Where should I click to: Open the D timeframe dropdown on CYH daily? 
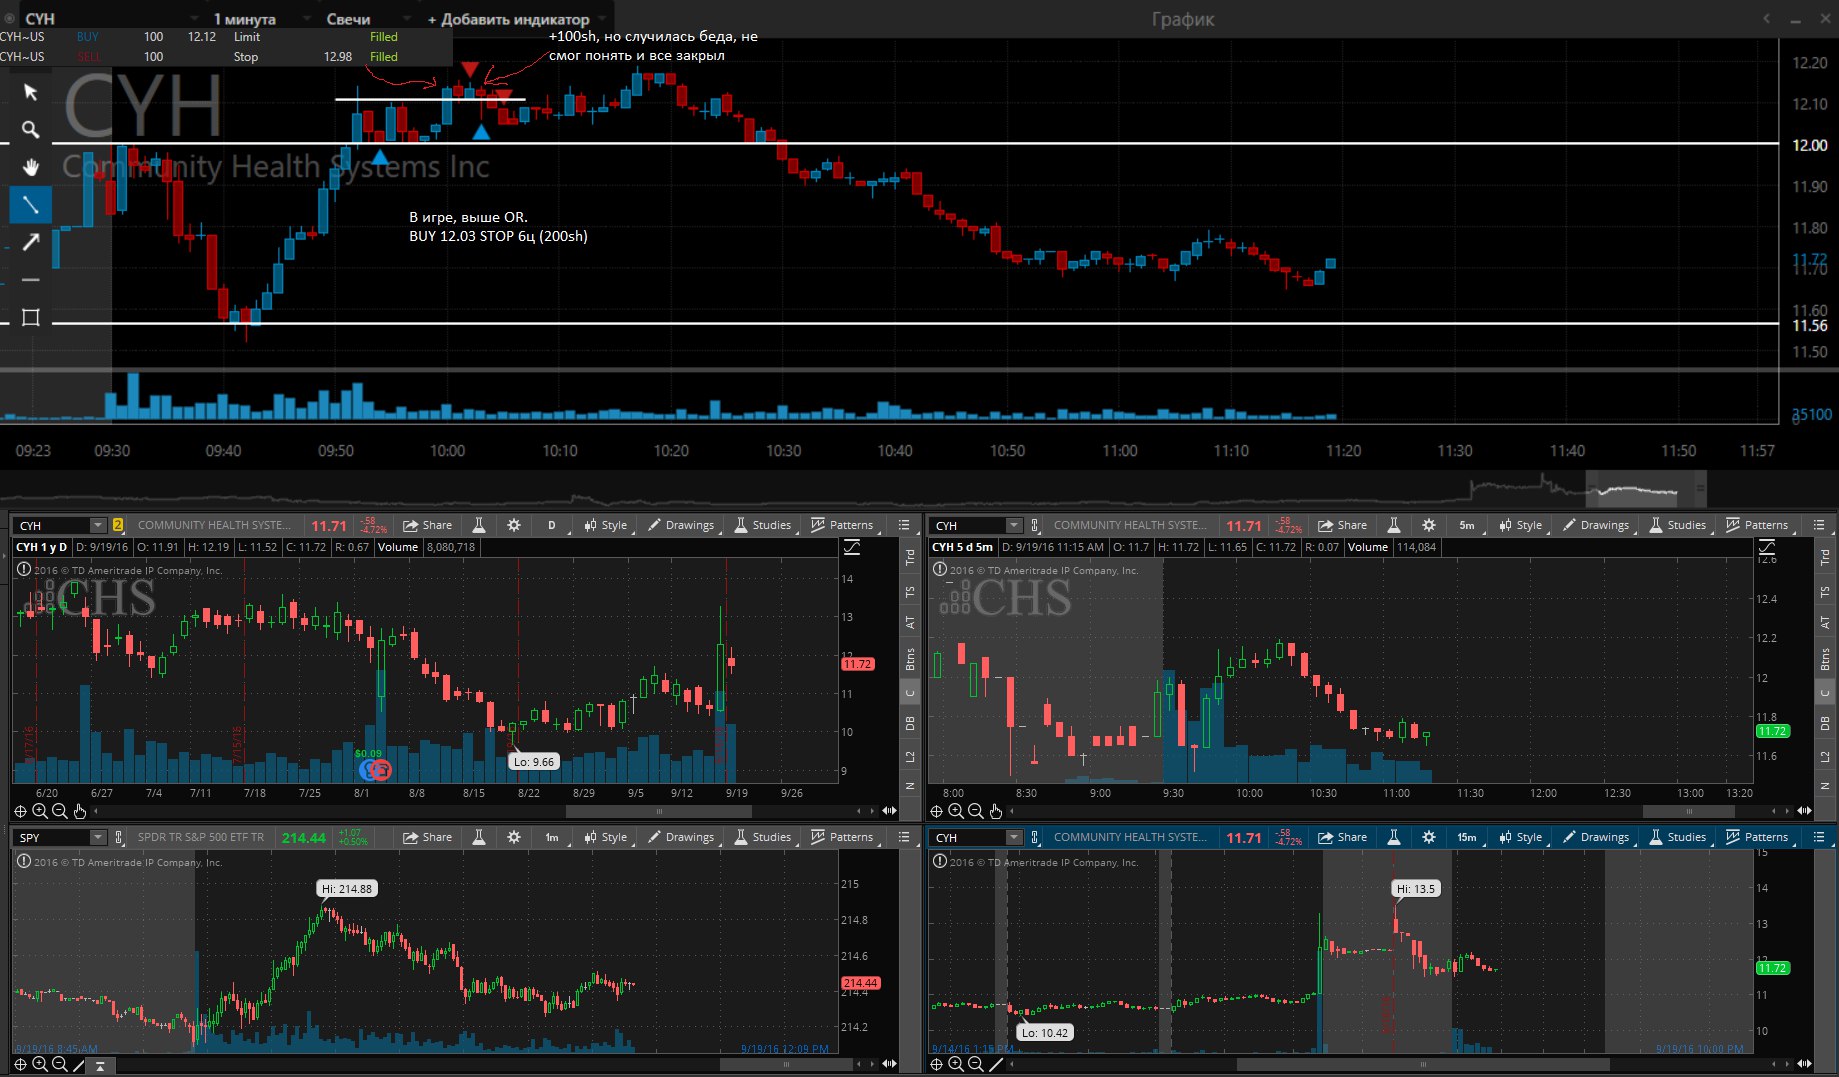point(552,525)
